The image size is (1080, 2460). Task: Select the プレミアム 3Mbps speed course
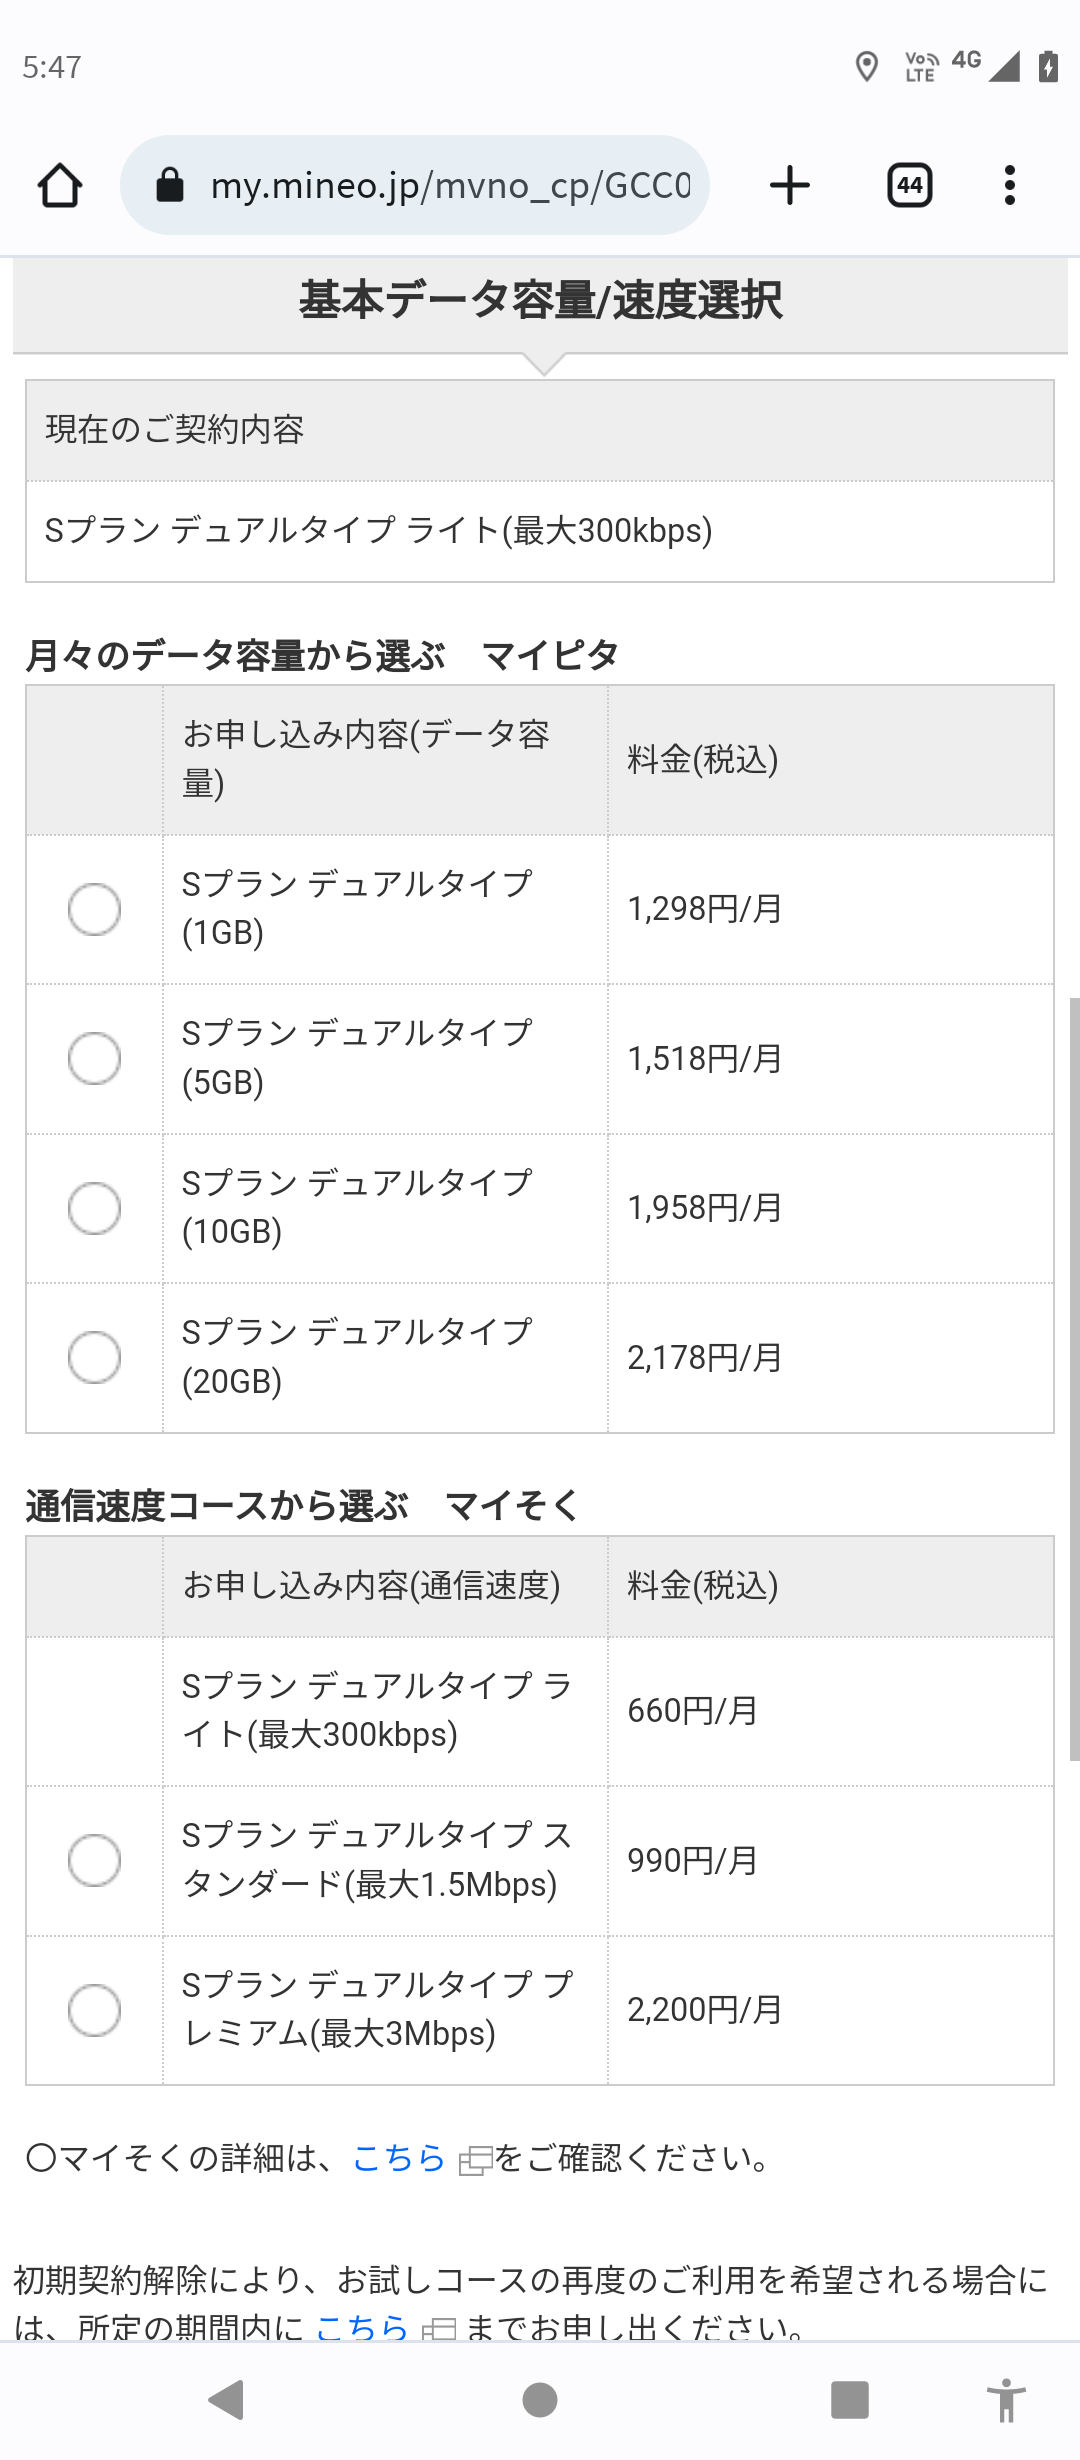coord(95,2010)
